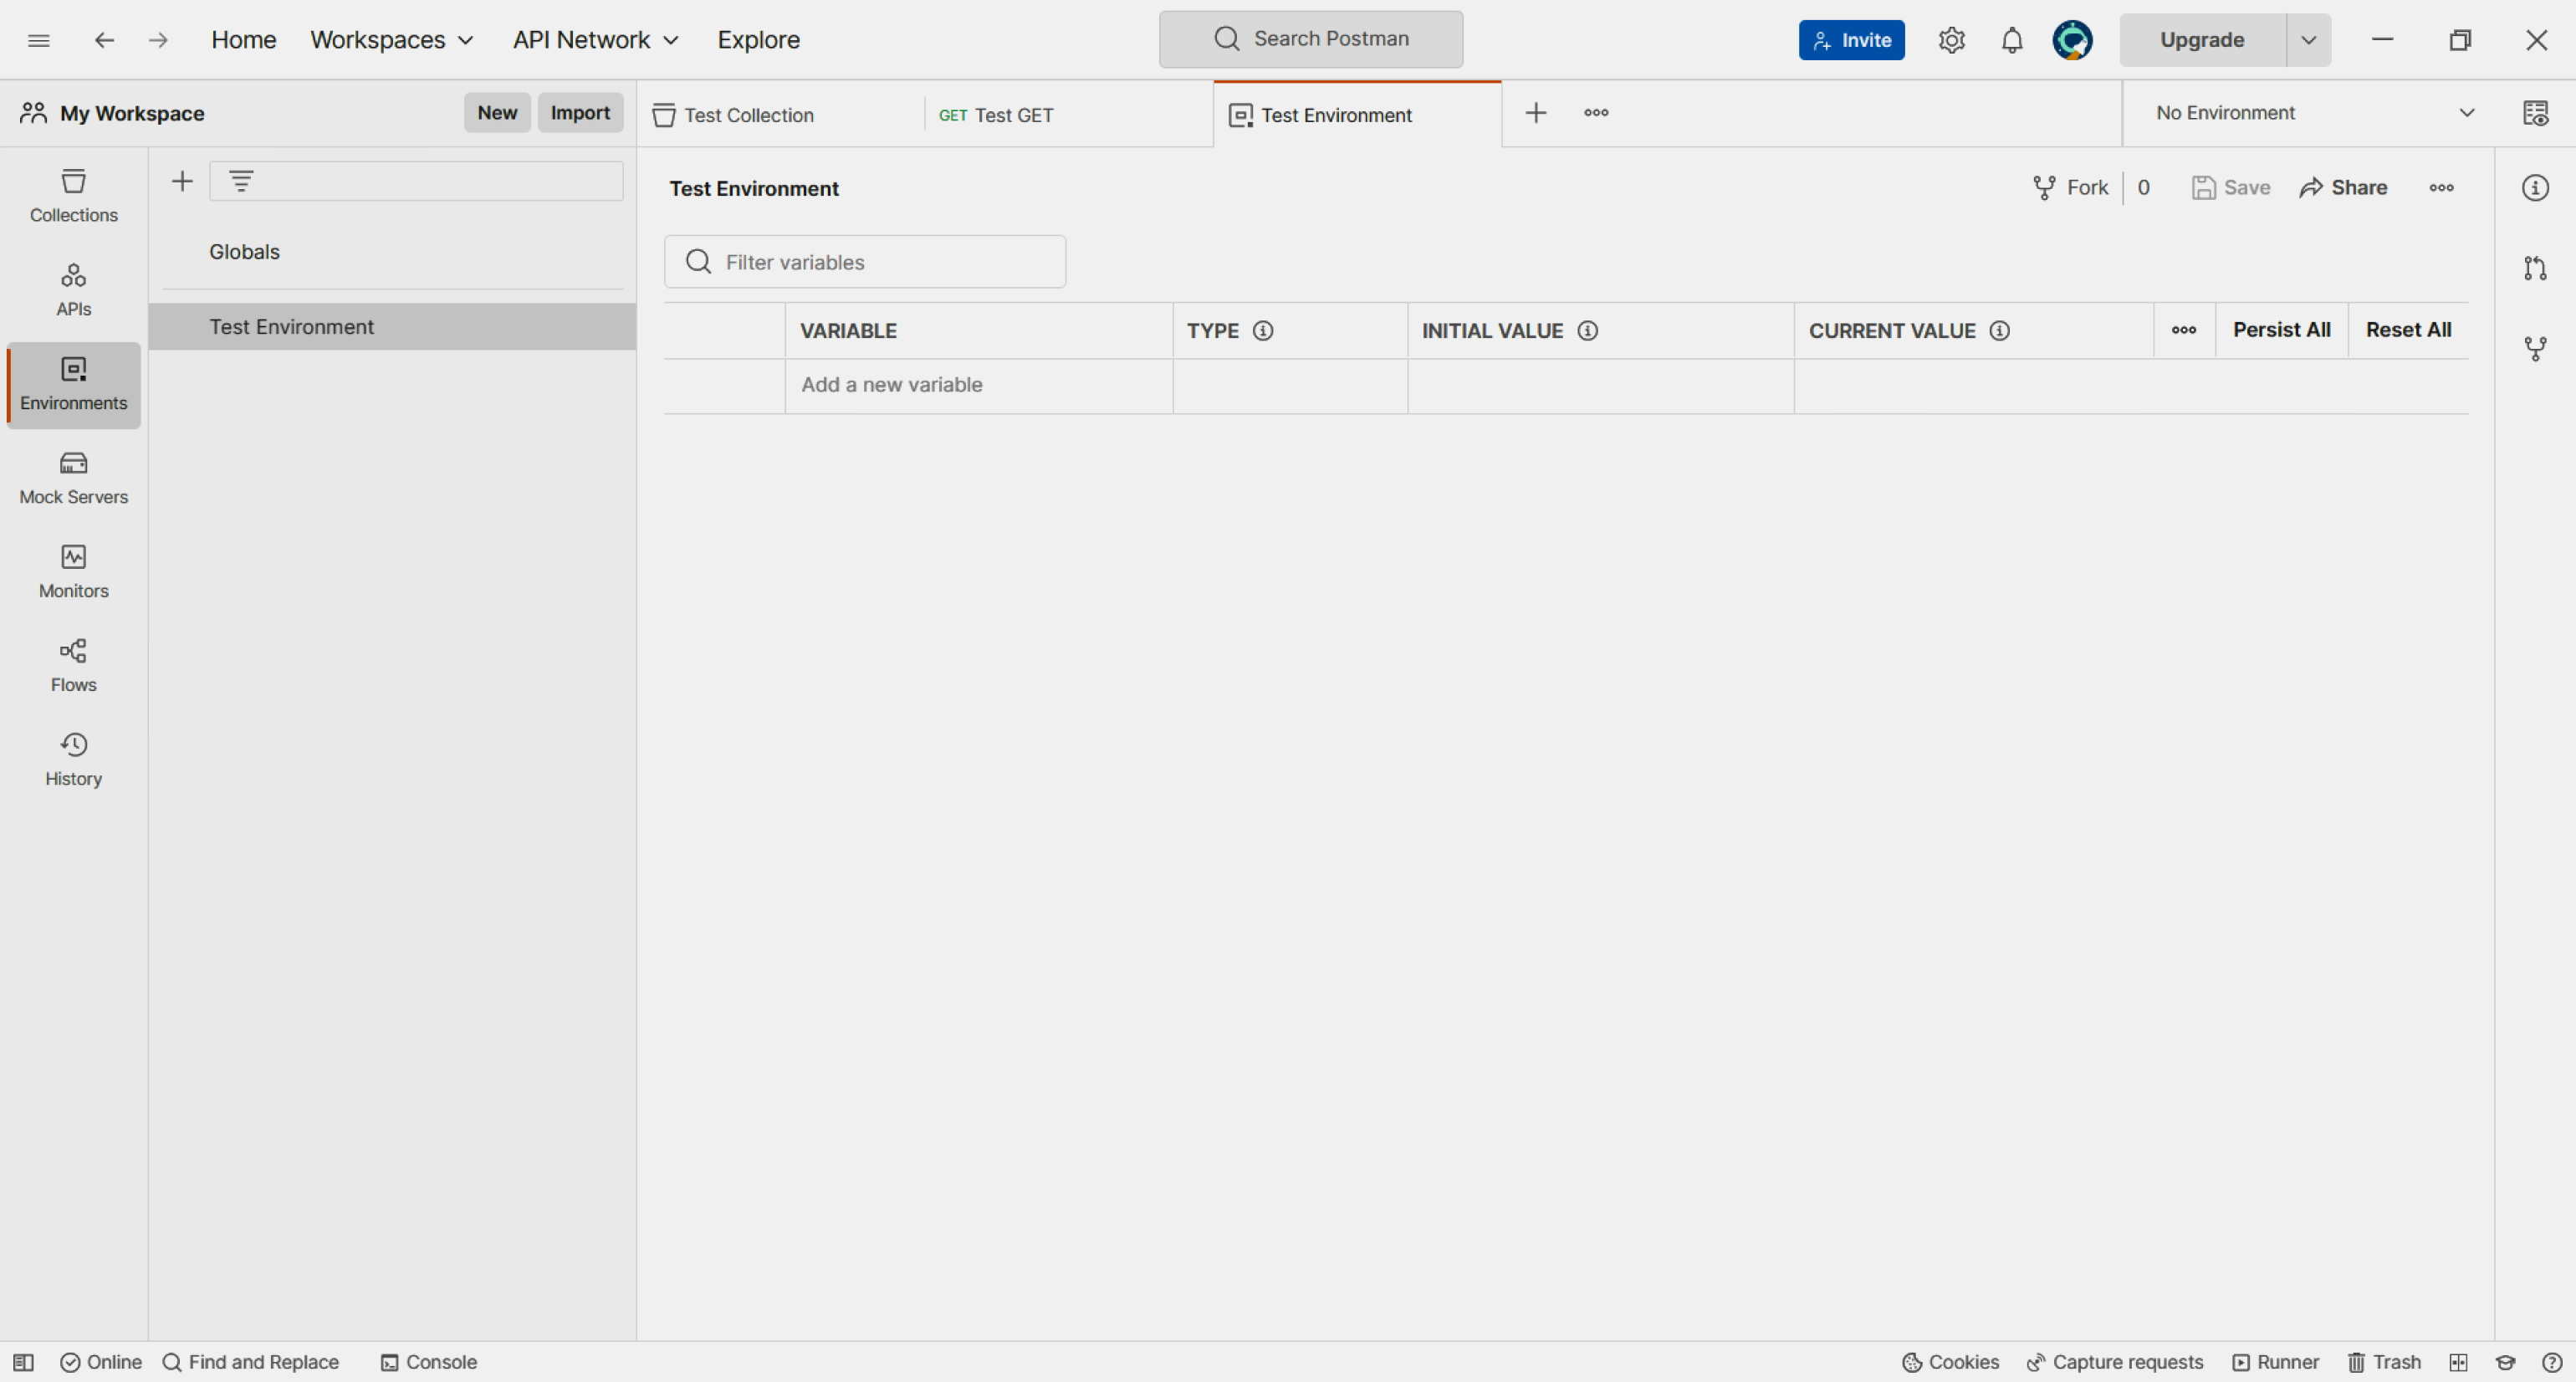Expand the Workspaces dropdown menu
2576x1382 pixels.
click(x=391, y=40)
